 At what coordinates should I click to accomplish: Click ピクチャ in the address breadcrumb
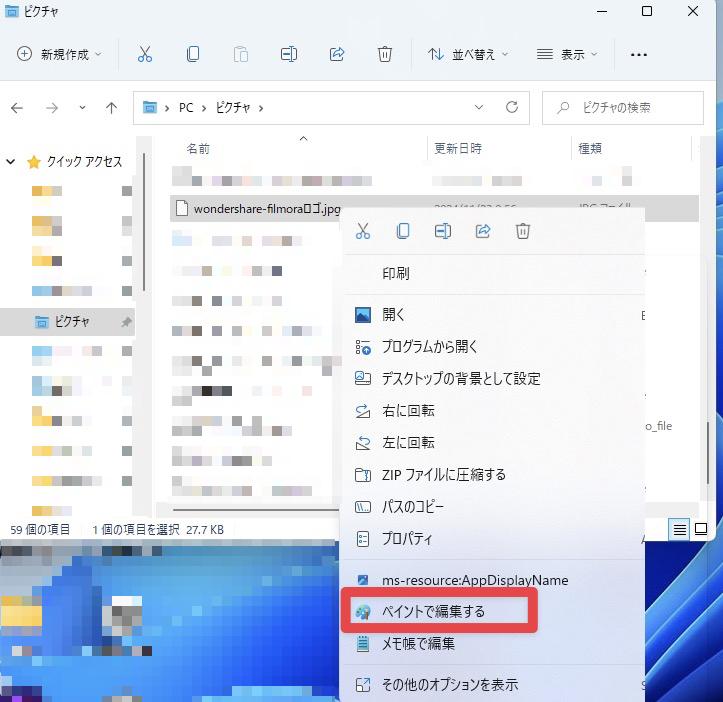click(233, 108)
